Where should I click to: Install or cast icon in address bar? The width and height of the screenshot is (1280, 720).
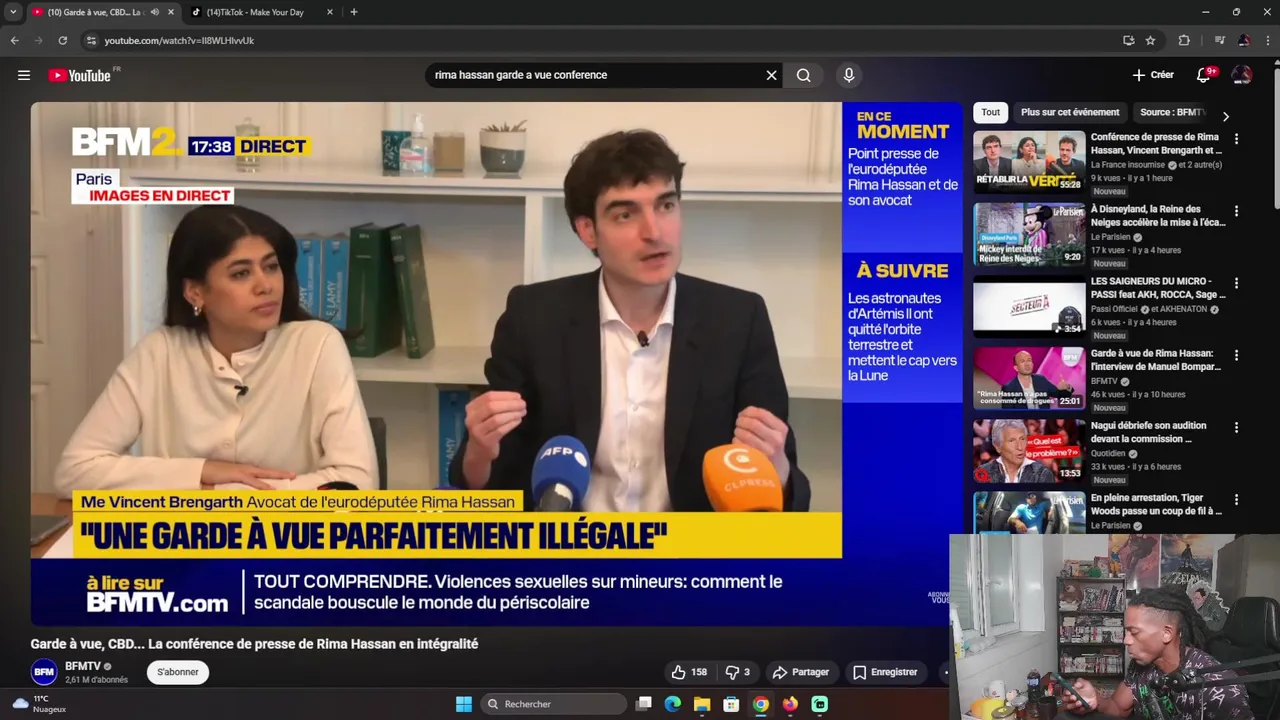pyautogui.click(x=1128, y=41)
